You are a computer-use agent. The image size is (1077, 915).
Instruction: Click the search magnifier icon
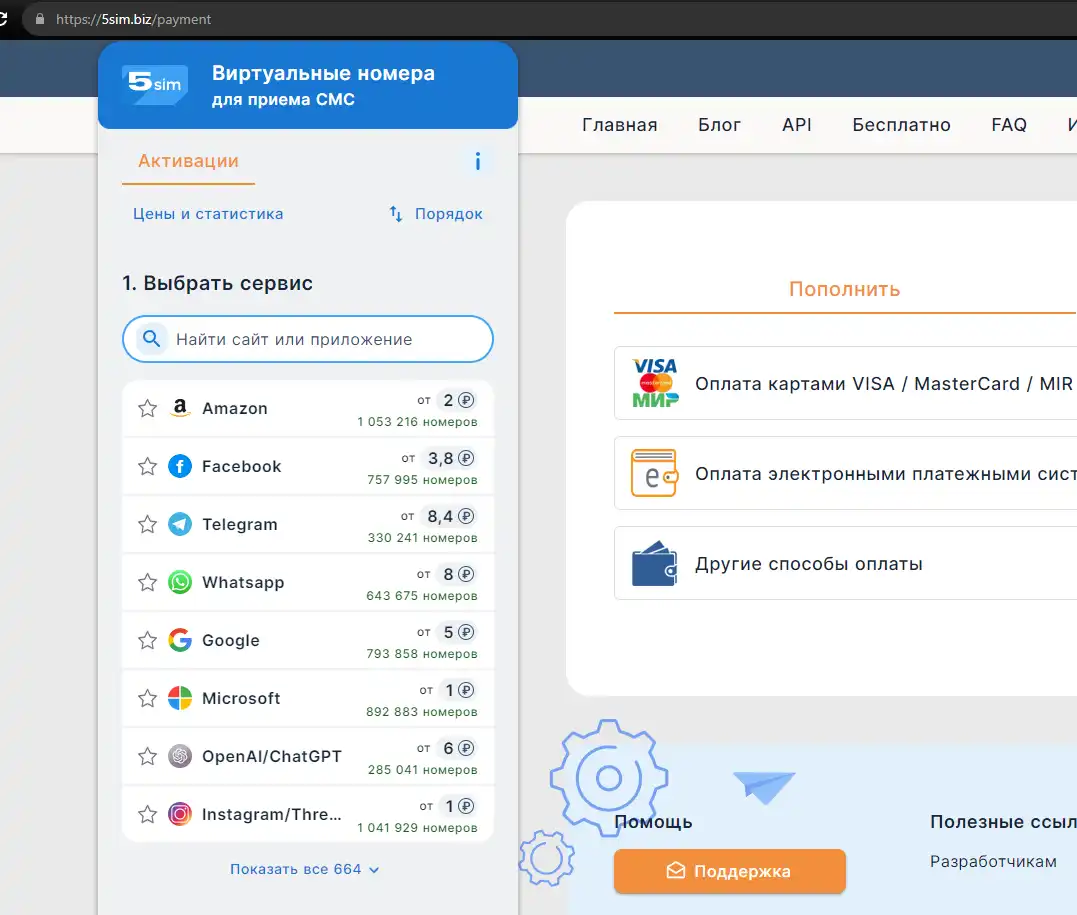[152, 339]
